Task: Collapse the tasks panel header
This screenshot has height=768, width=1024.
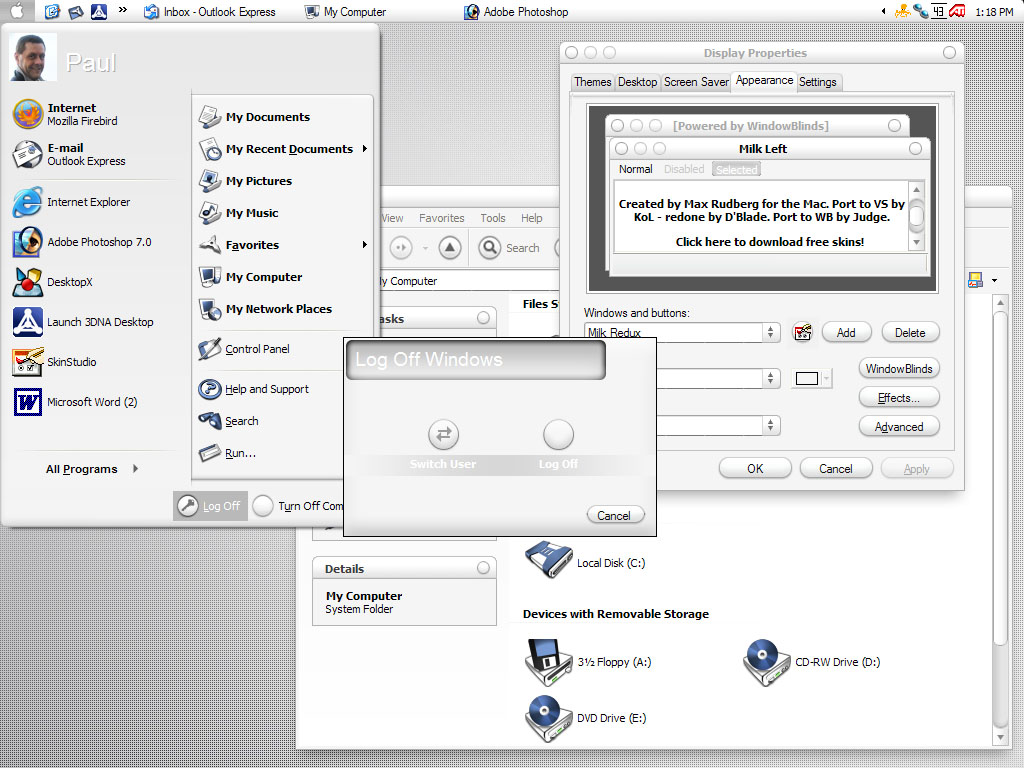Action: pyautogui.click(x=483, y=318)
